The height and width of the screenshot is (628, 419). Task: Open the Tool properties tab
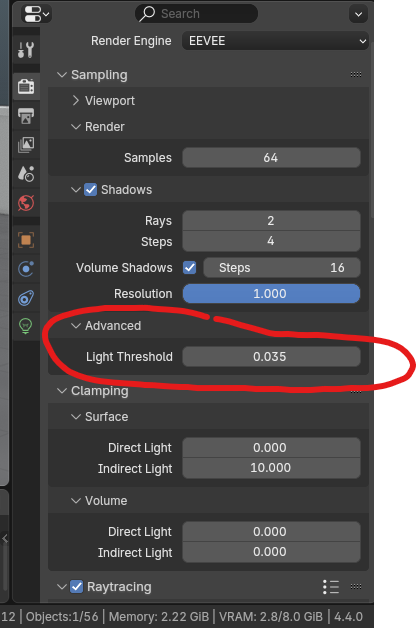(x=26, y=50)
